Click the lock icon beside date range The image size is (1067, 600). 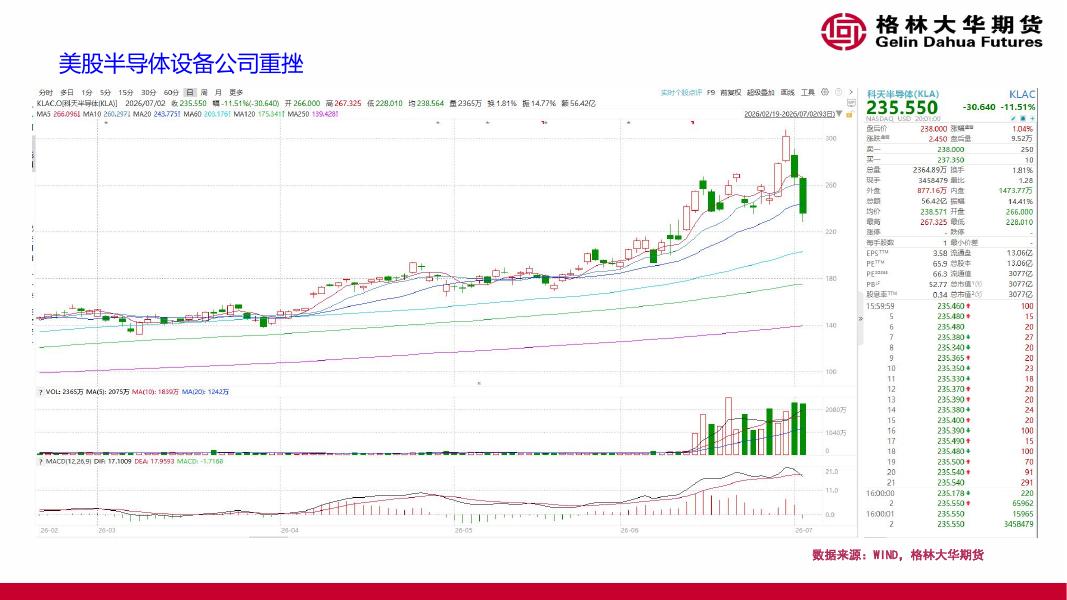849,114
